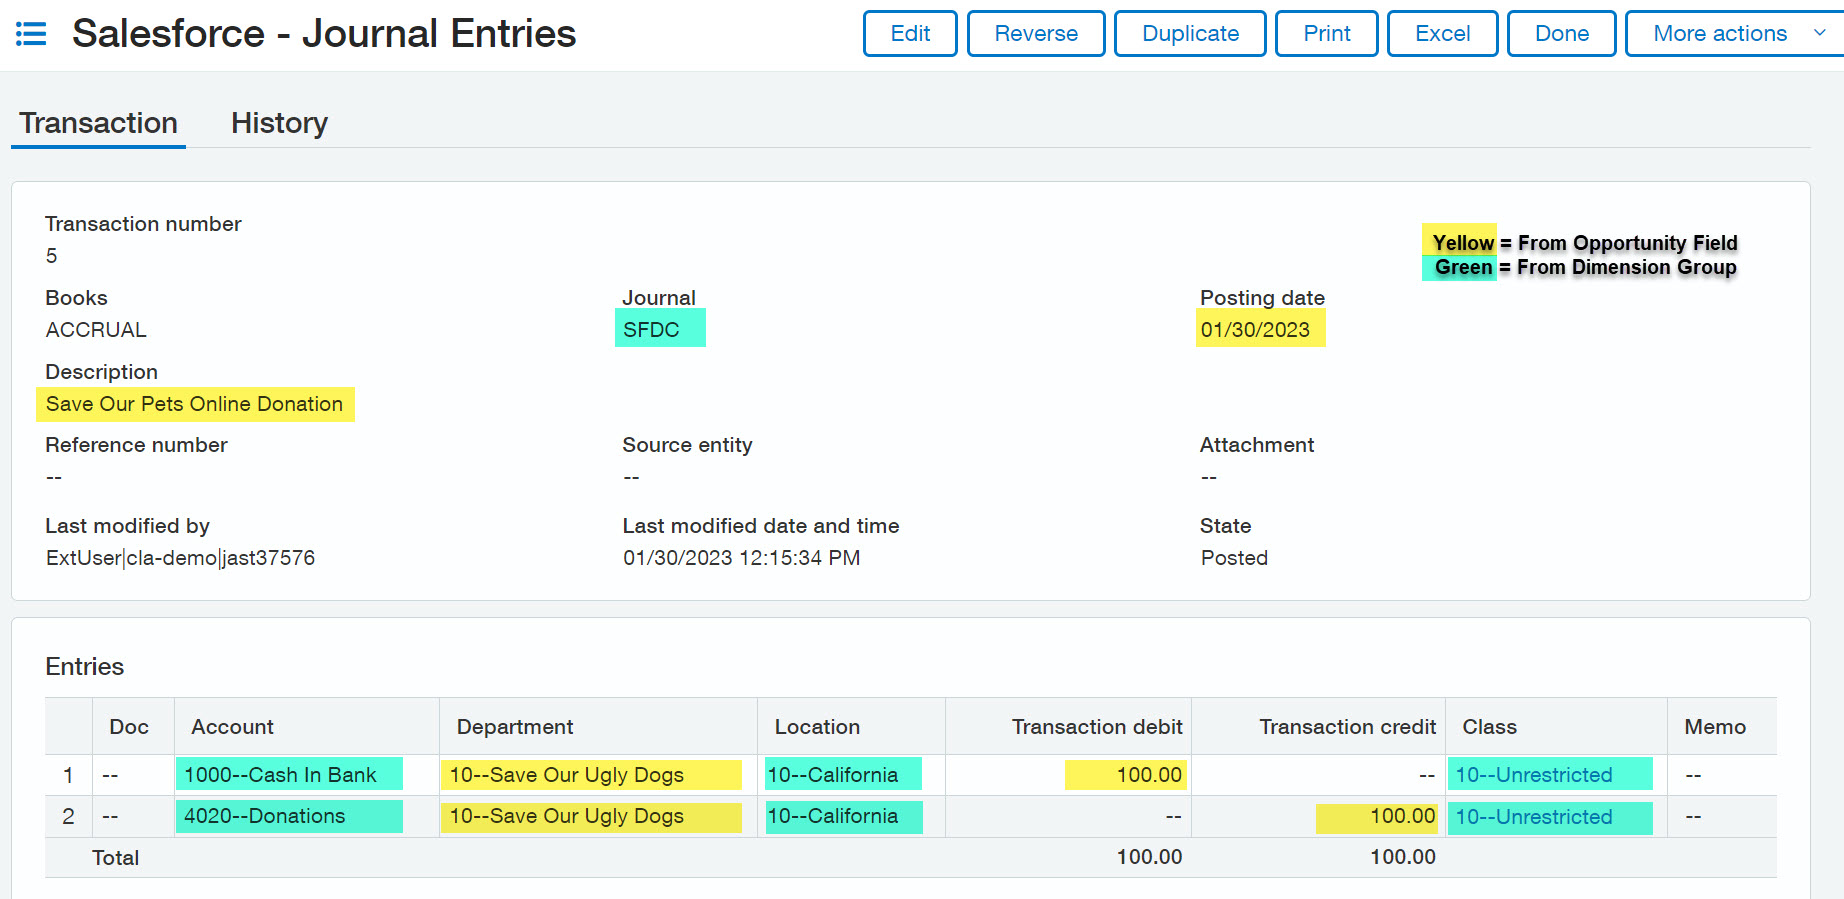The height and width of the screenshot is (899, 1844).
Task: Open the 10--Unrestricted class link in row 2
Action: pos(1533,817)
